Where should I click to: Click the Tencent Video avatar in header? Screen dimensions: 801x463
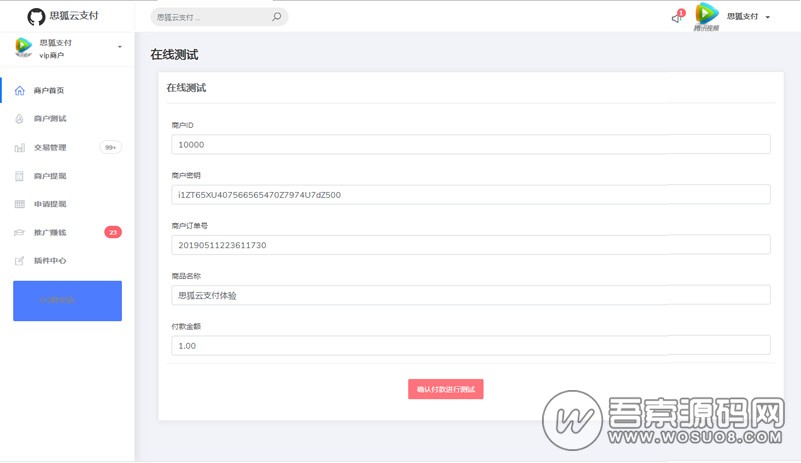[707, 15]
